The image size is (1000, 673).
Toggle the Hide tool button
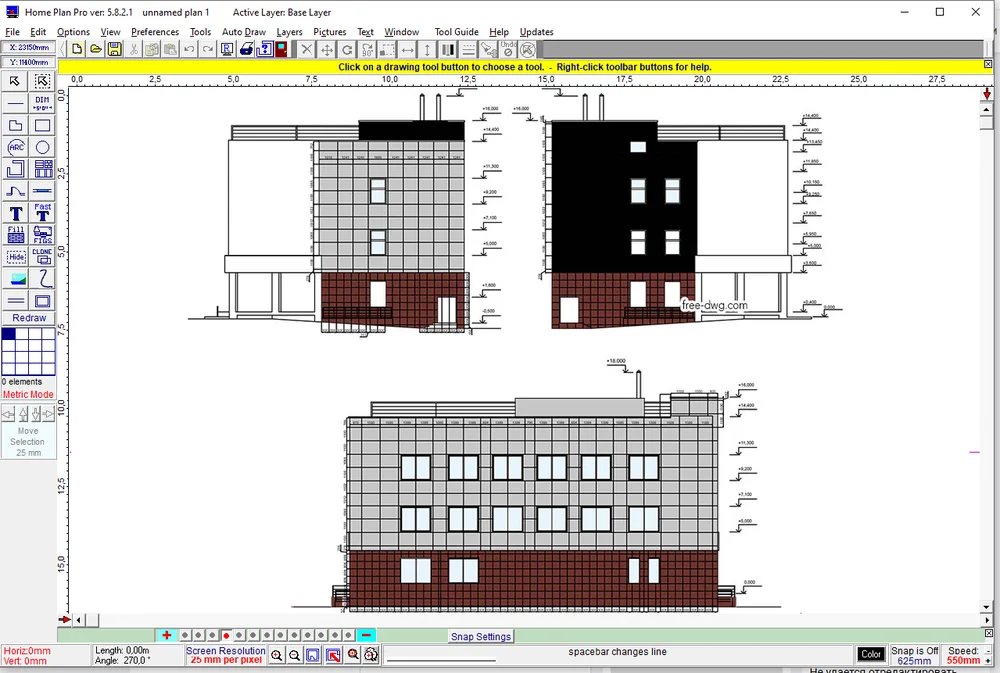click(16, 257)
